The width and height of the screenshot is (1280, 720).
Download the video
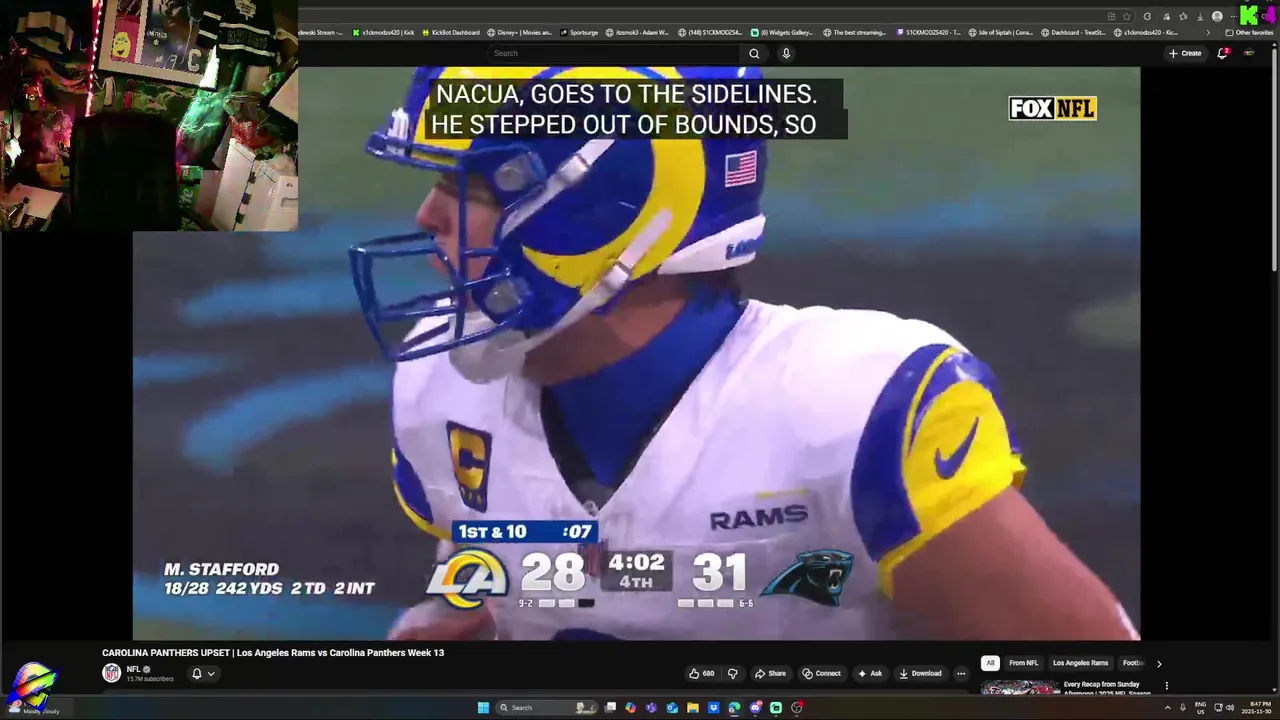920,673
